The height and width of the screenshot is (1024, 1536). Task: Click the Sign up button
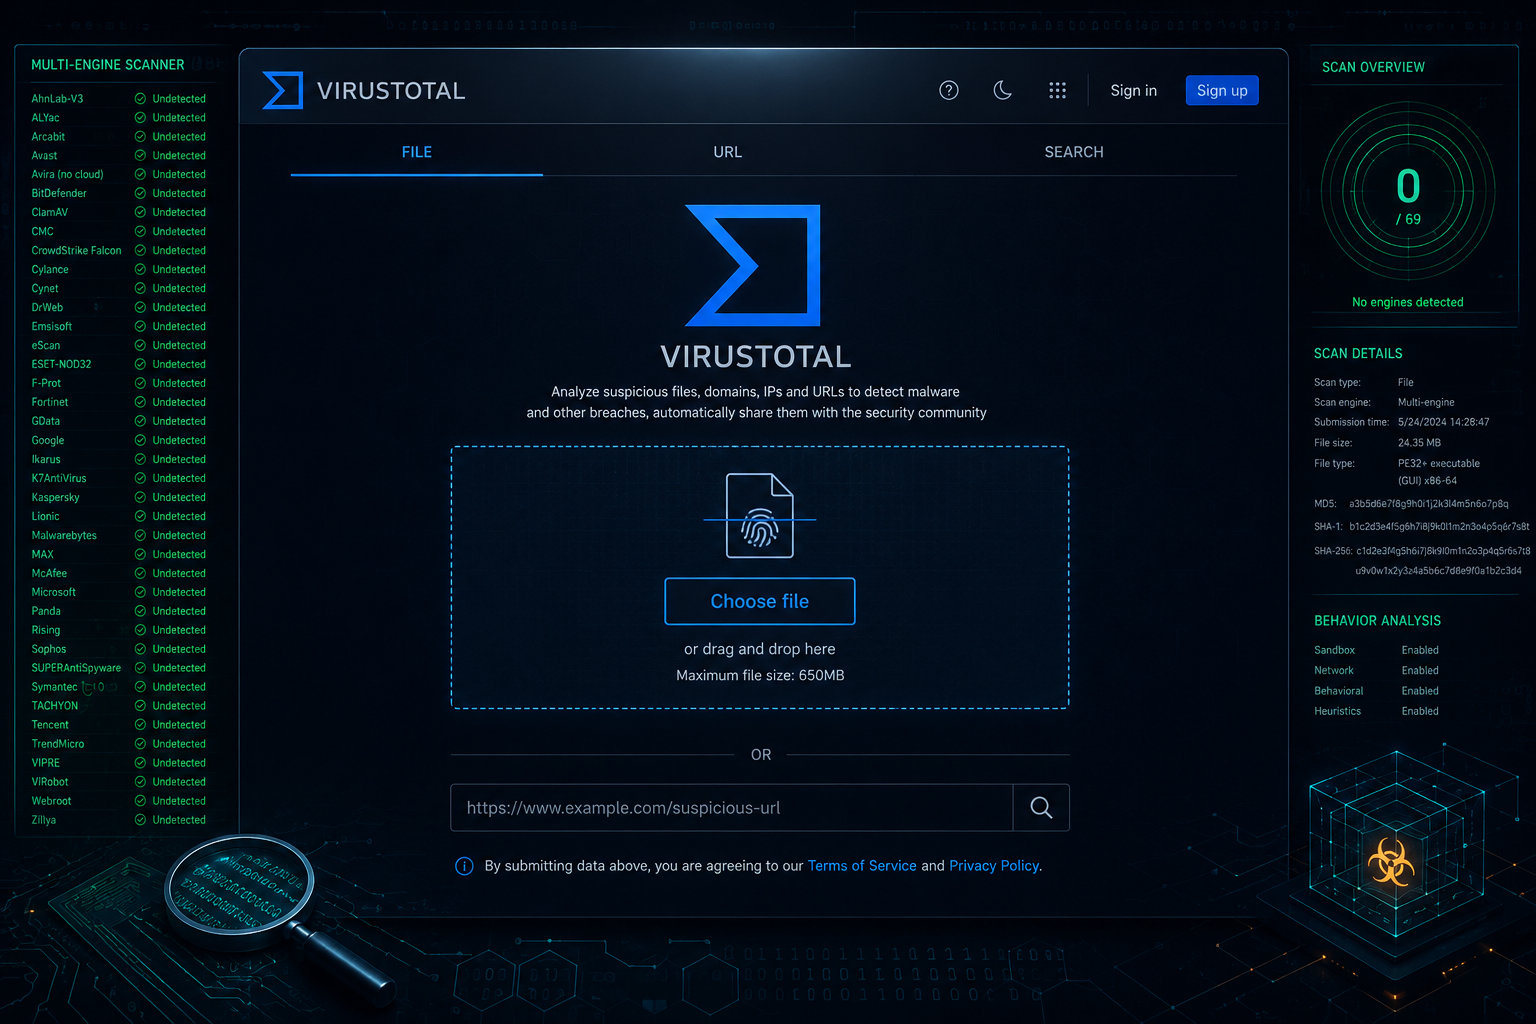(1222, 90)
